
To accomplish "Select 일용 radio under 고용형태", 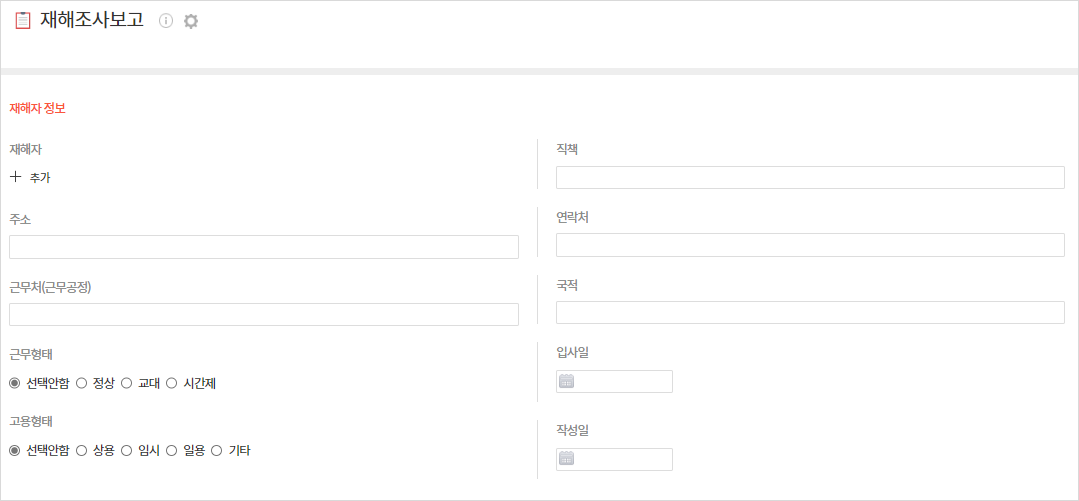I will click(172, 451).
